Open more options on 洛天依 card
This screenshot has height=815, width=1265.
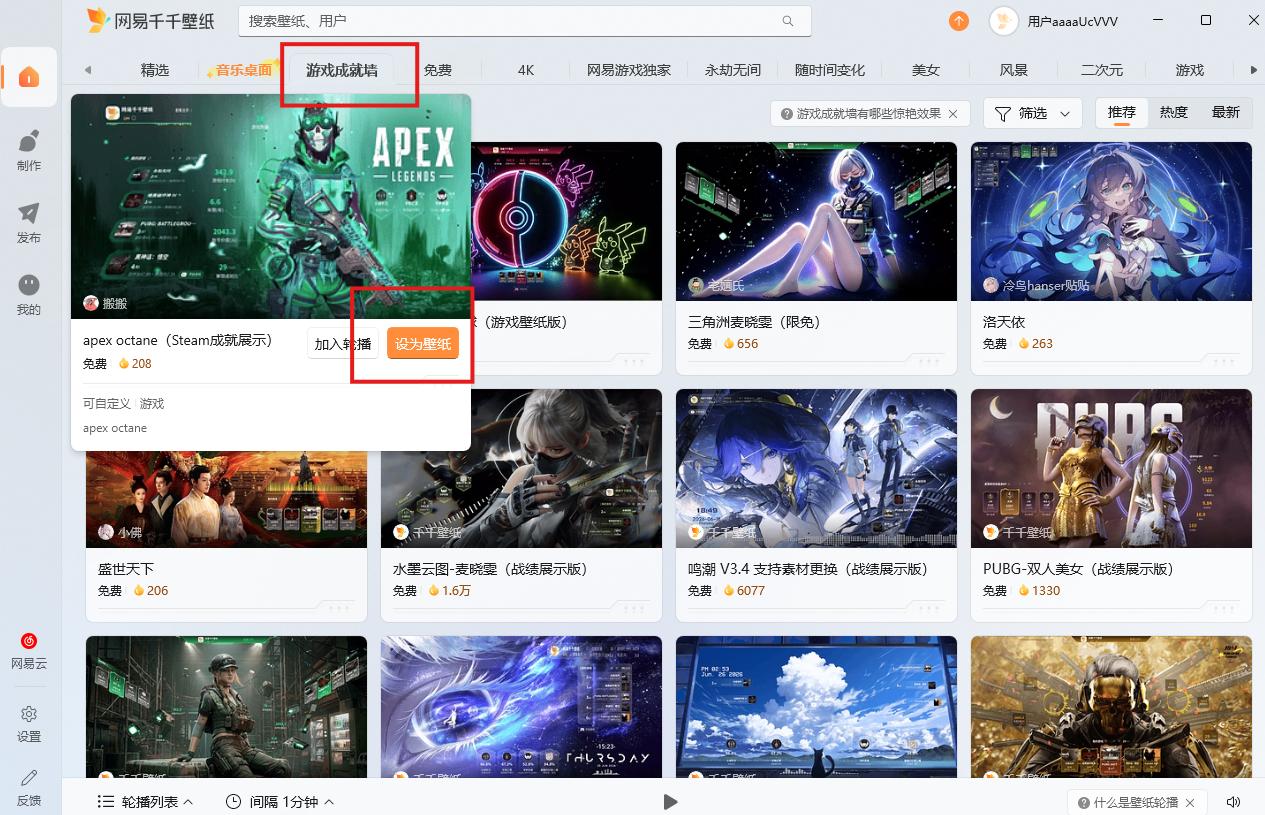pos(1224,361)
